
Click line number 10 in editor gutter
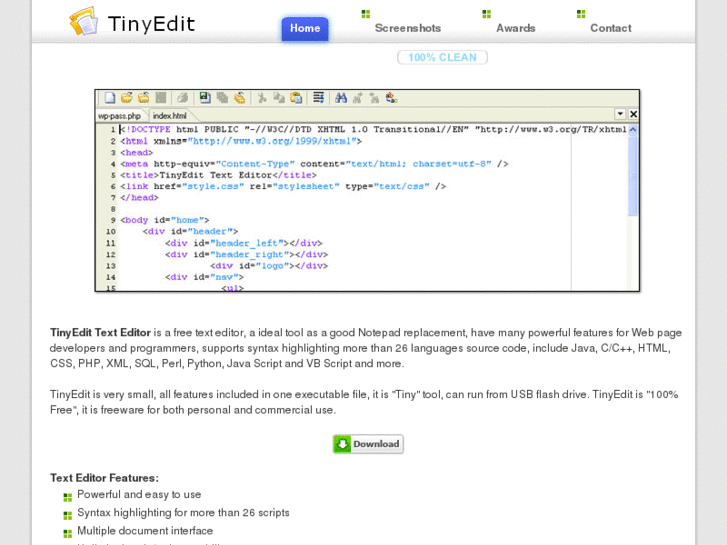[111, 231]
